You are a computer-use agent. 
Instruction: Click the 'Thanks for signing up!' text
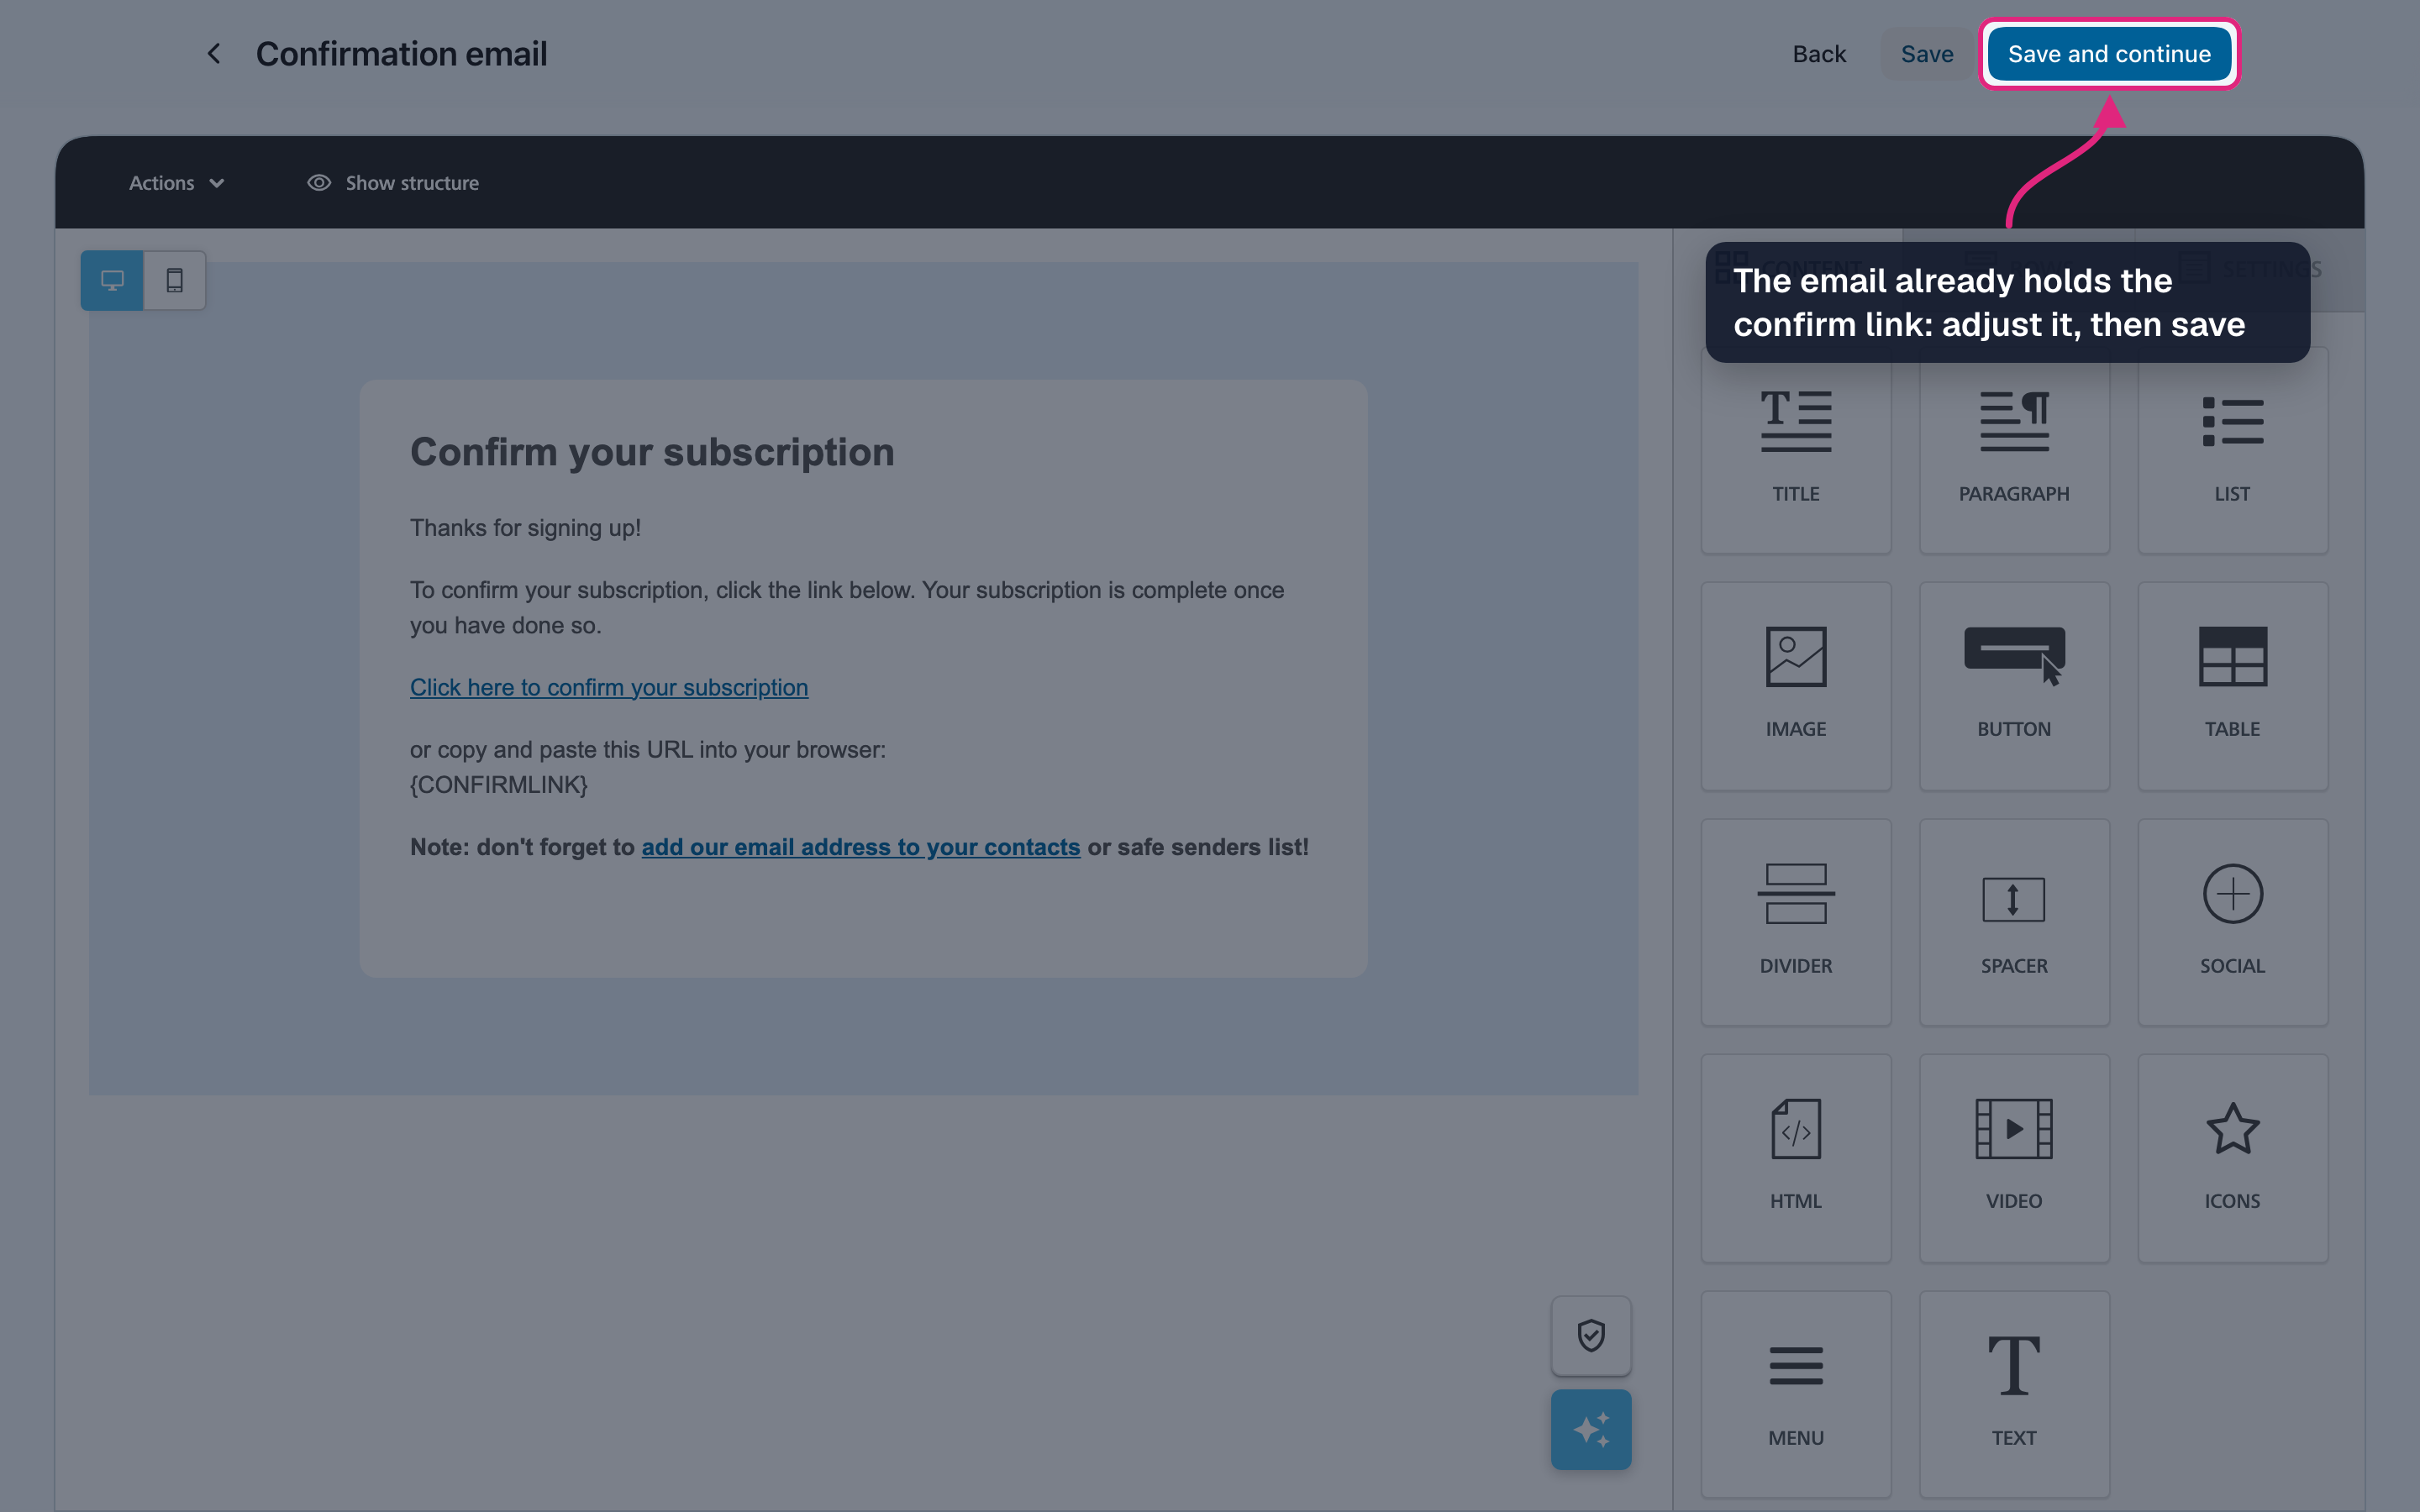pos(525,528)
